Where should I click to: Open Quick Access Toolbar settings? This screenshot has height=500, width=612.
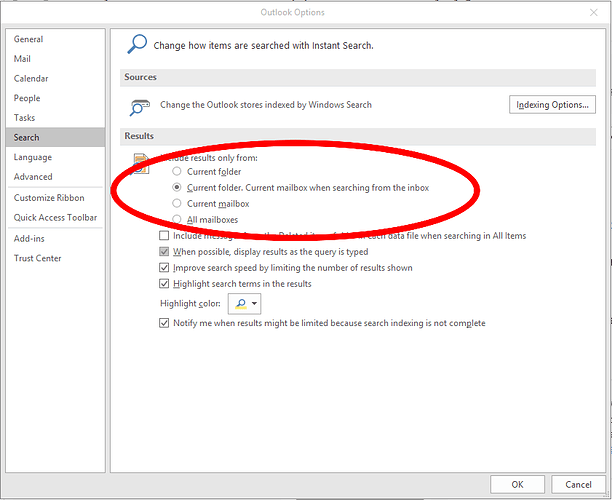(55, 217)
